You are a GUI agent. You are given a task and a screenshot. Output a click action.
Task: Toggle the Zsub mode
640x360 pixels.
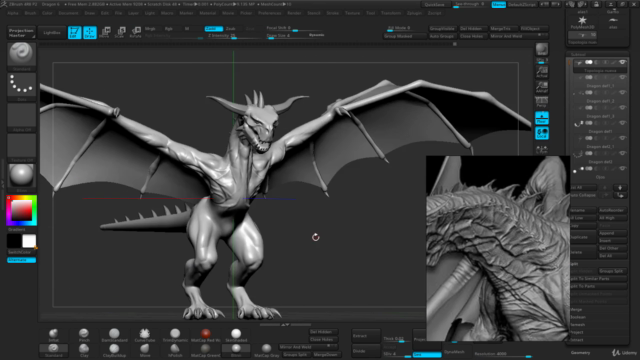point(231,29)
